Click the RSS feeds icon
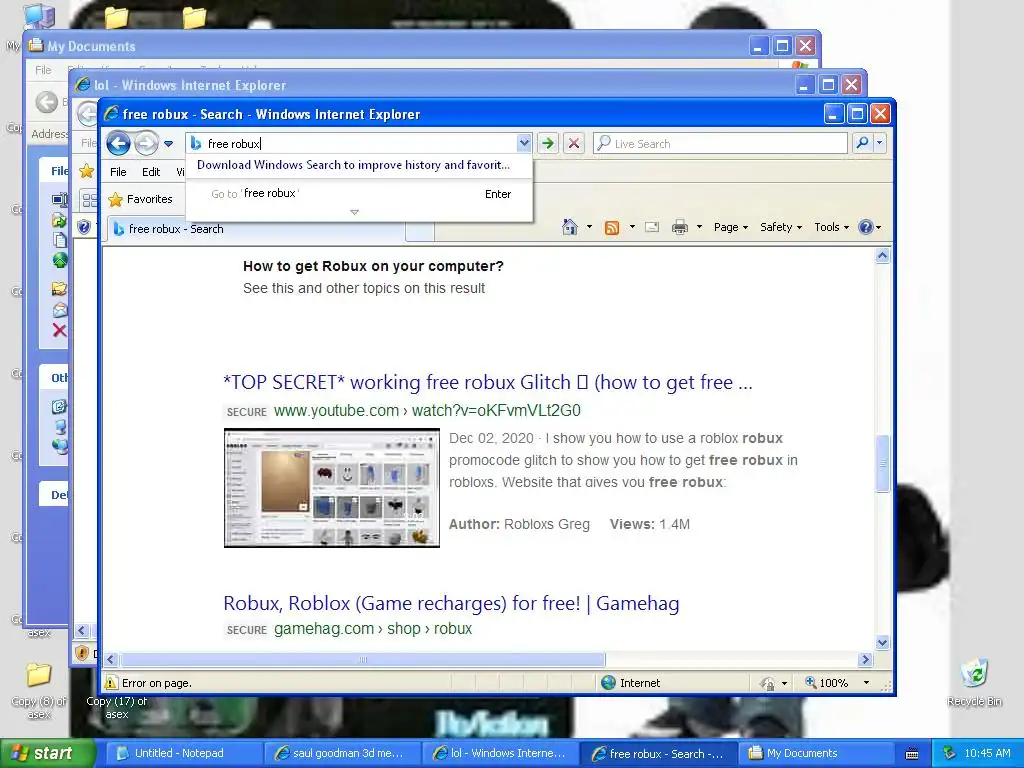Image resolution: width=1024 pixels, height=768 pixels. click(612, 227)
